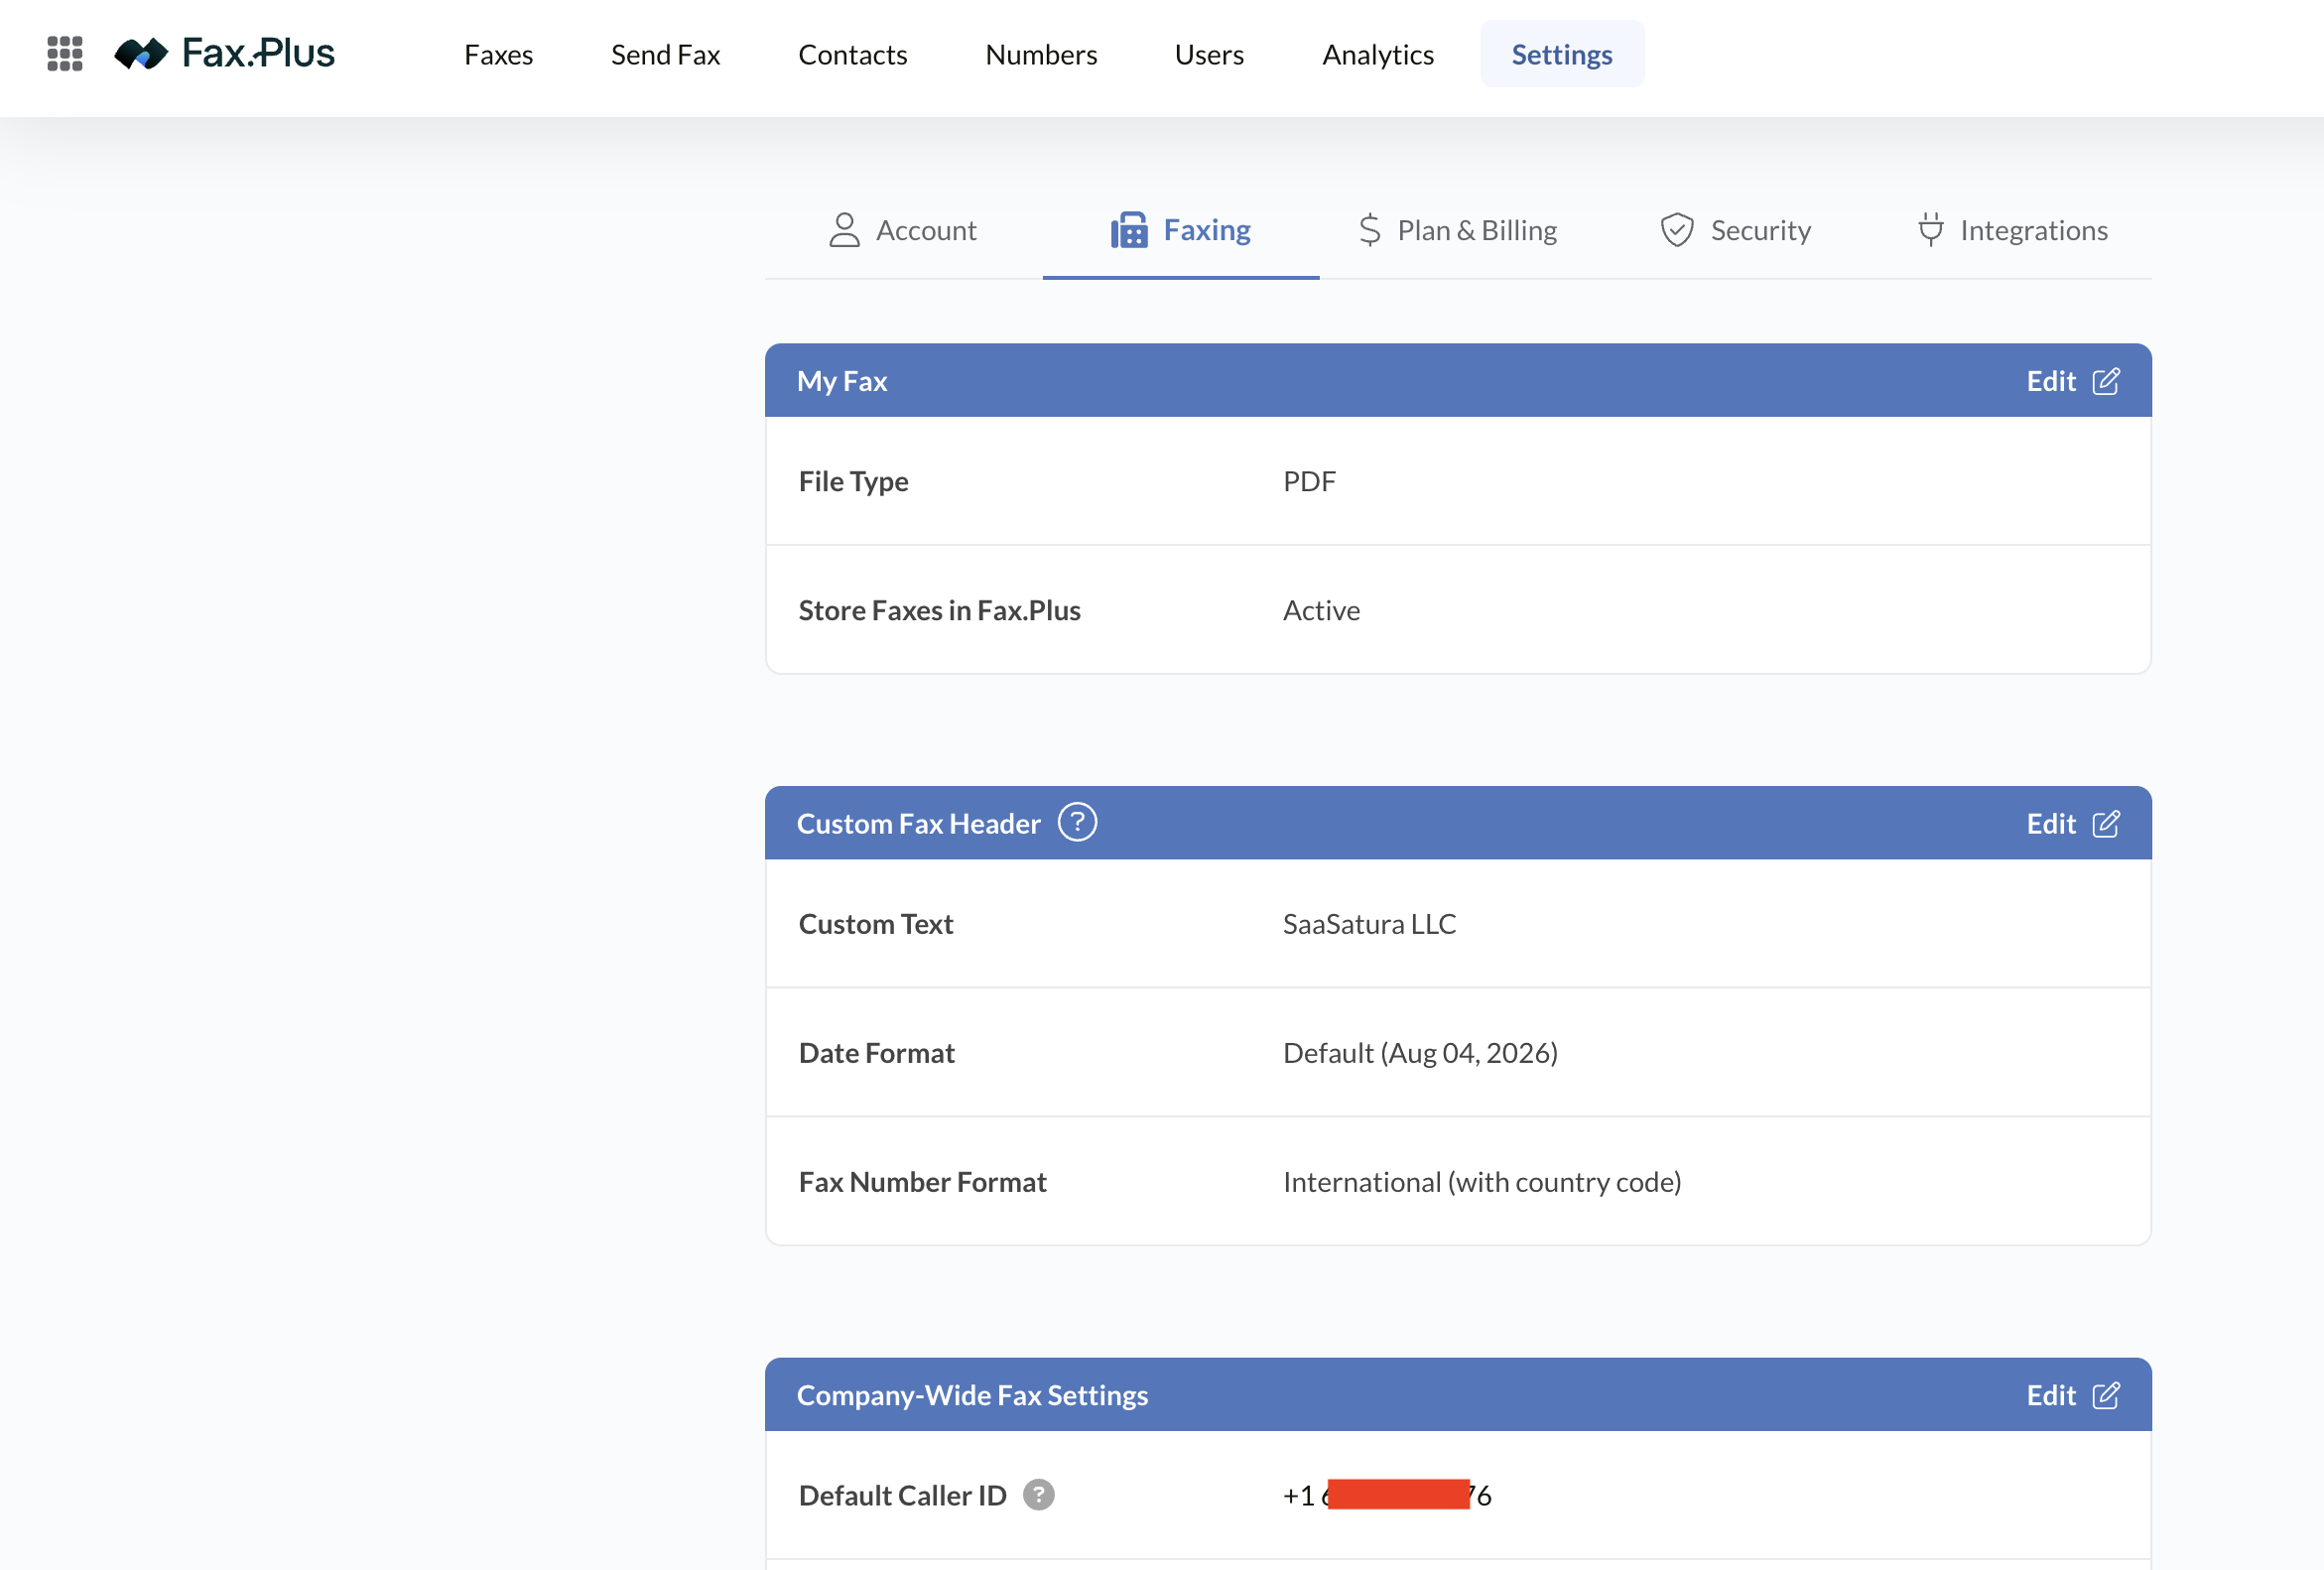Open the apps grid launcher icon

pyautogui.click(x=65, y=54)
